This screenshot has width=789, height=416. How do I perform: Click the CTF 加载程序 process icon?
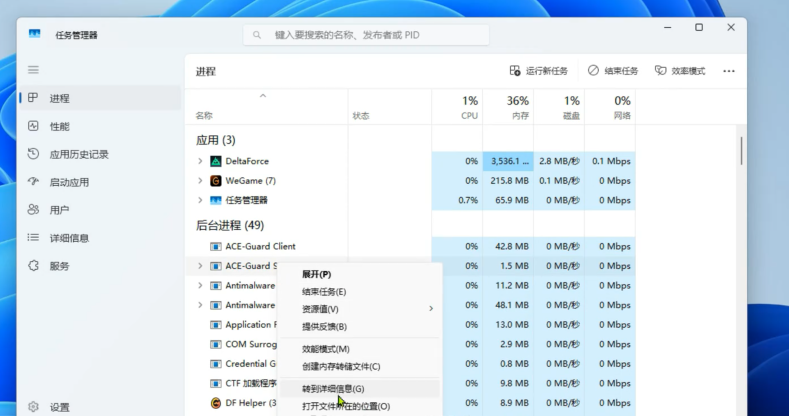click(x=216, y=384)
